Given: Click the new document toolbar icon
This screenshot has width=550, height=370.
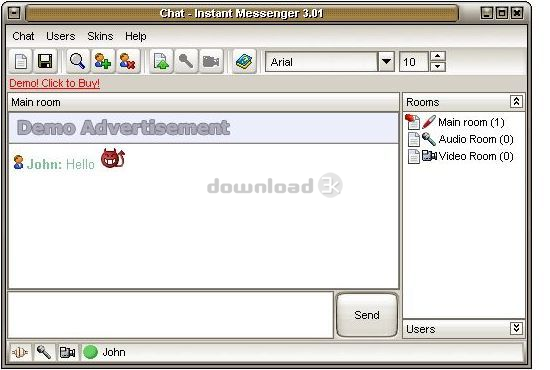Looking at the screenshot, I should click(x=21, y=61).
